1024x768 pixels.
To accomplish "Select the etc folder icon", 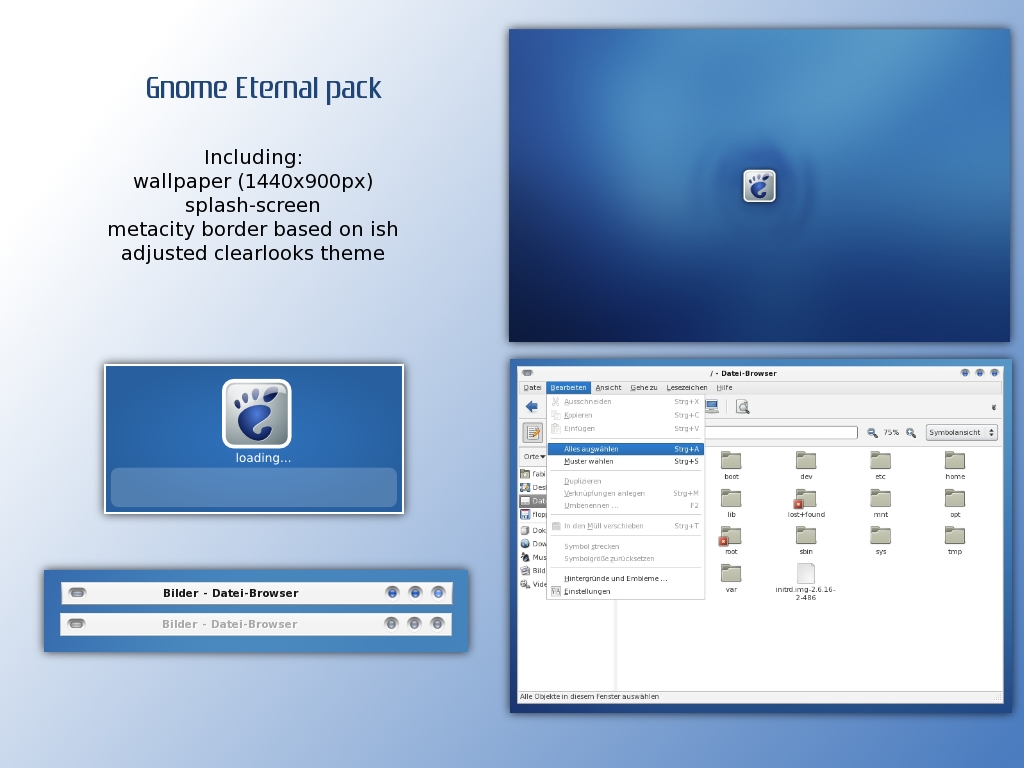I will 880,460.
